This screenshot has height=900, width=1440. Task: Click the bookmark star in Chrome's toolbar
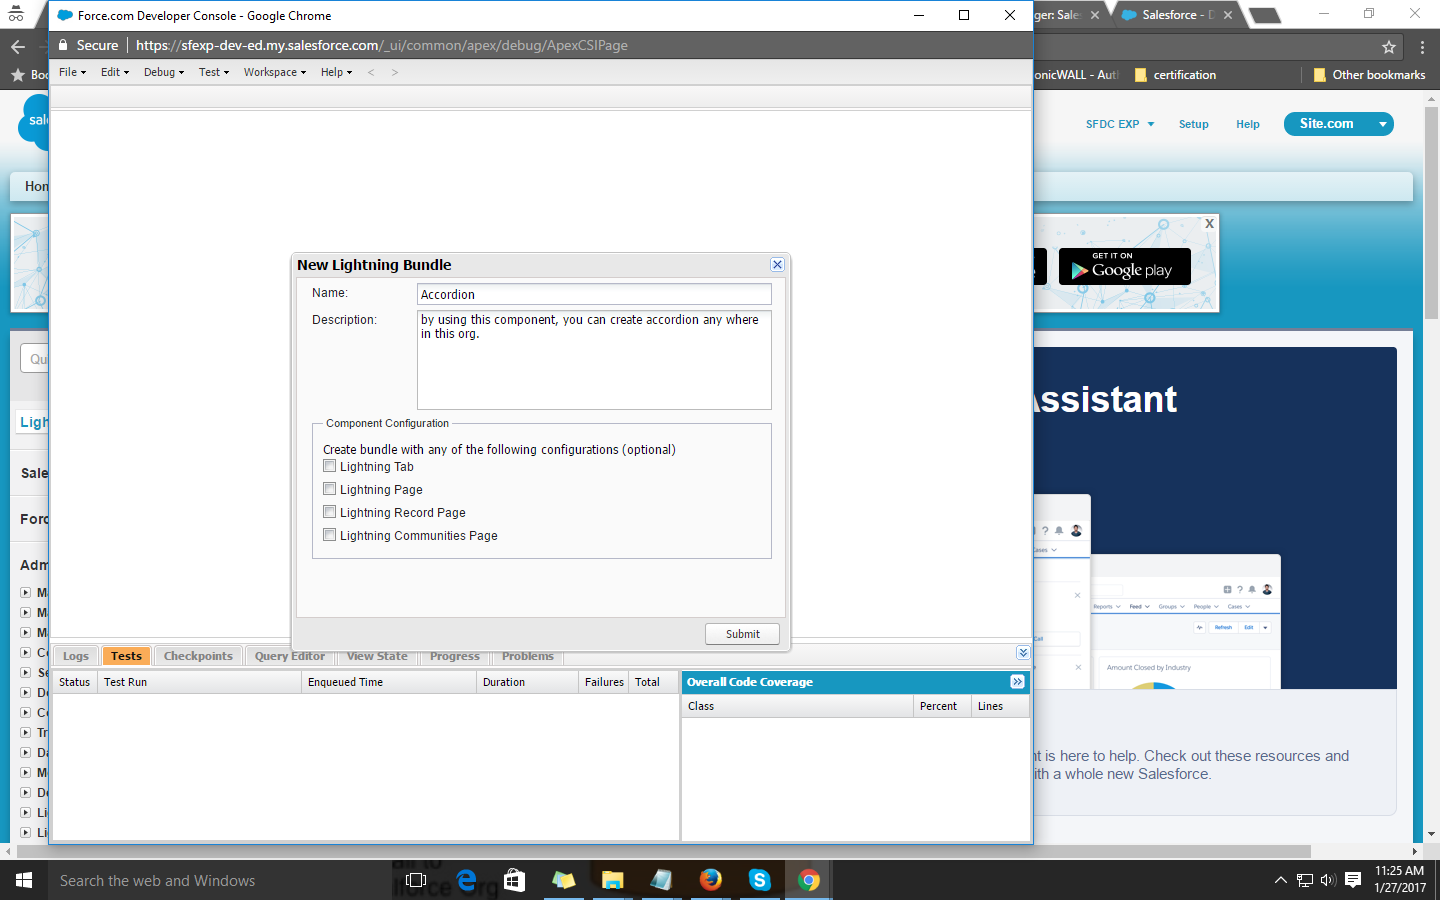(1388, 46)
